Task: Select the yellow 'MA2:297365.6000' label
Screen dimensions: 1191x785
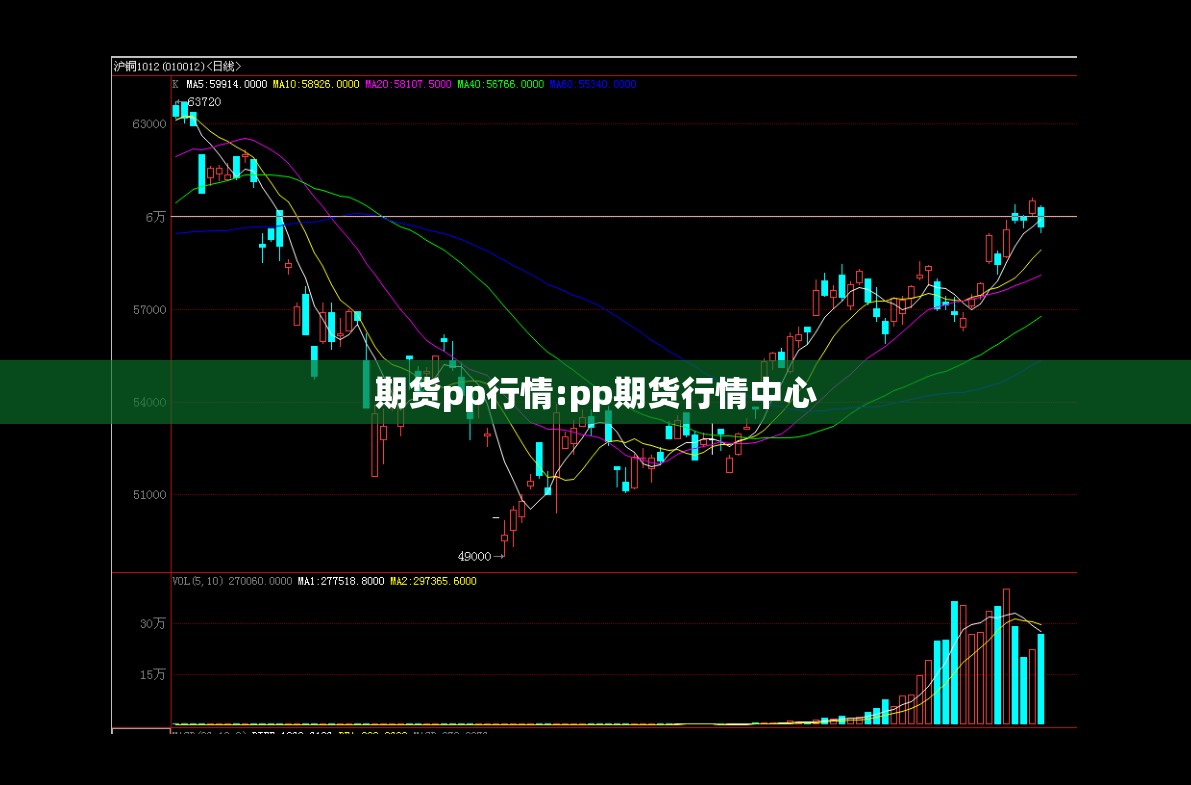Action: (433, 581)
